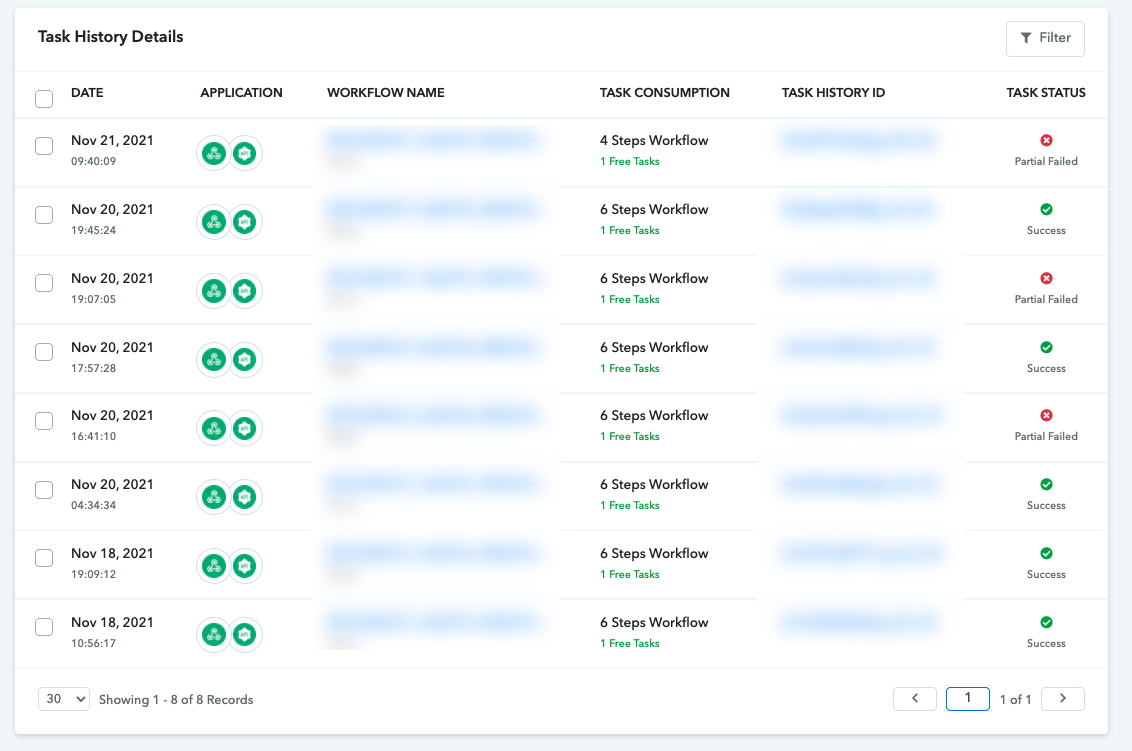Click the APPLICATION column header
The height and width of the screenshot is (751, 1132).
click(241, 92)
